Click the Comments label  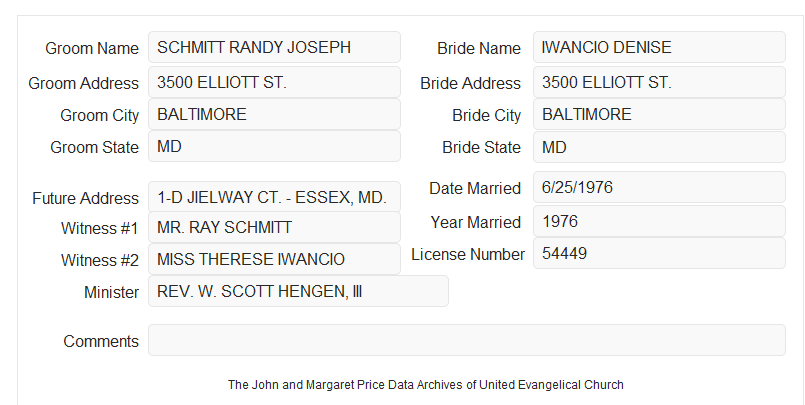101,341
